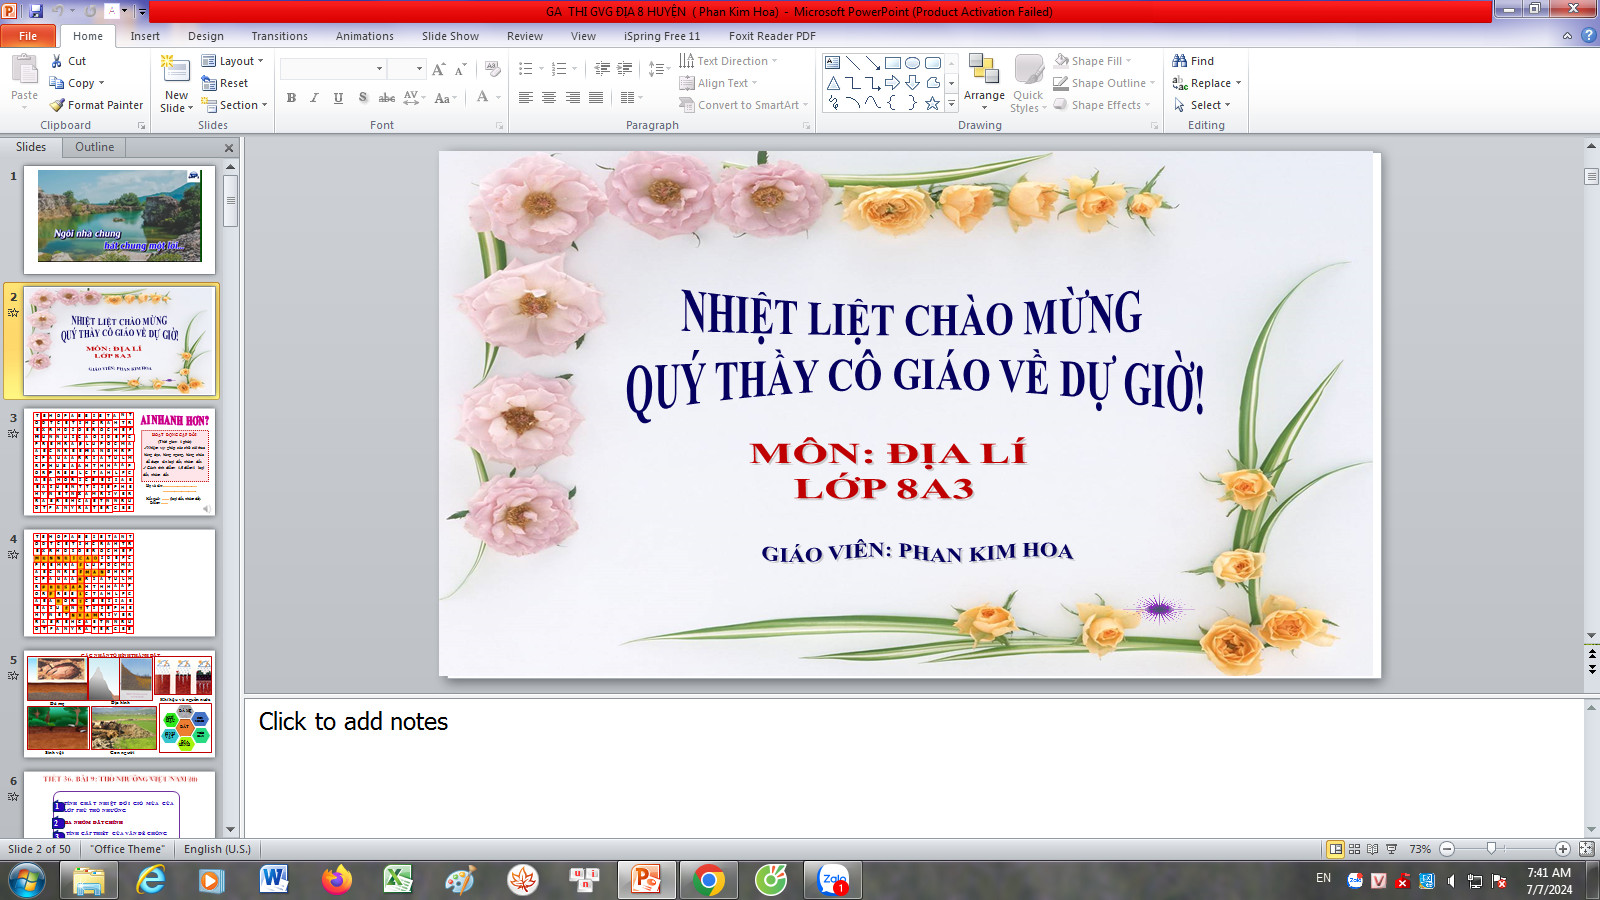Expand the font size combo box

[419, 69]
